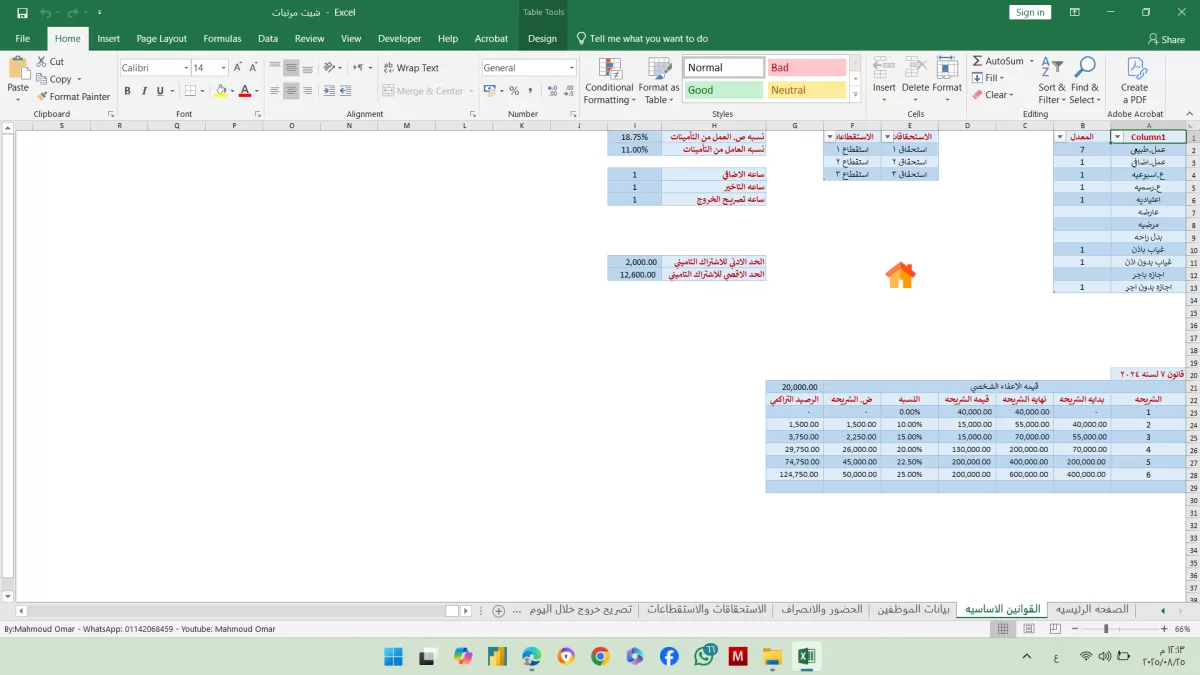
Task: Apply the Good cell style swatch
Action: click(x=723, y=90)
